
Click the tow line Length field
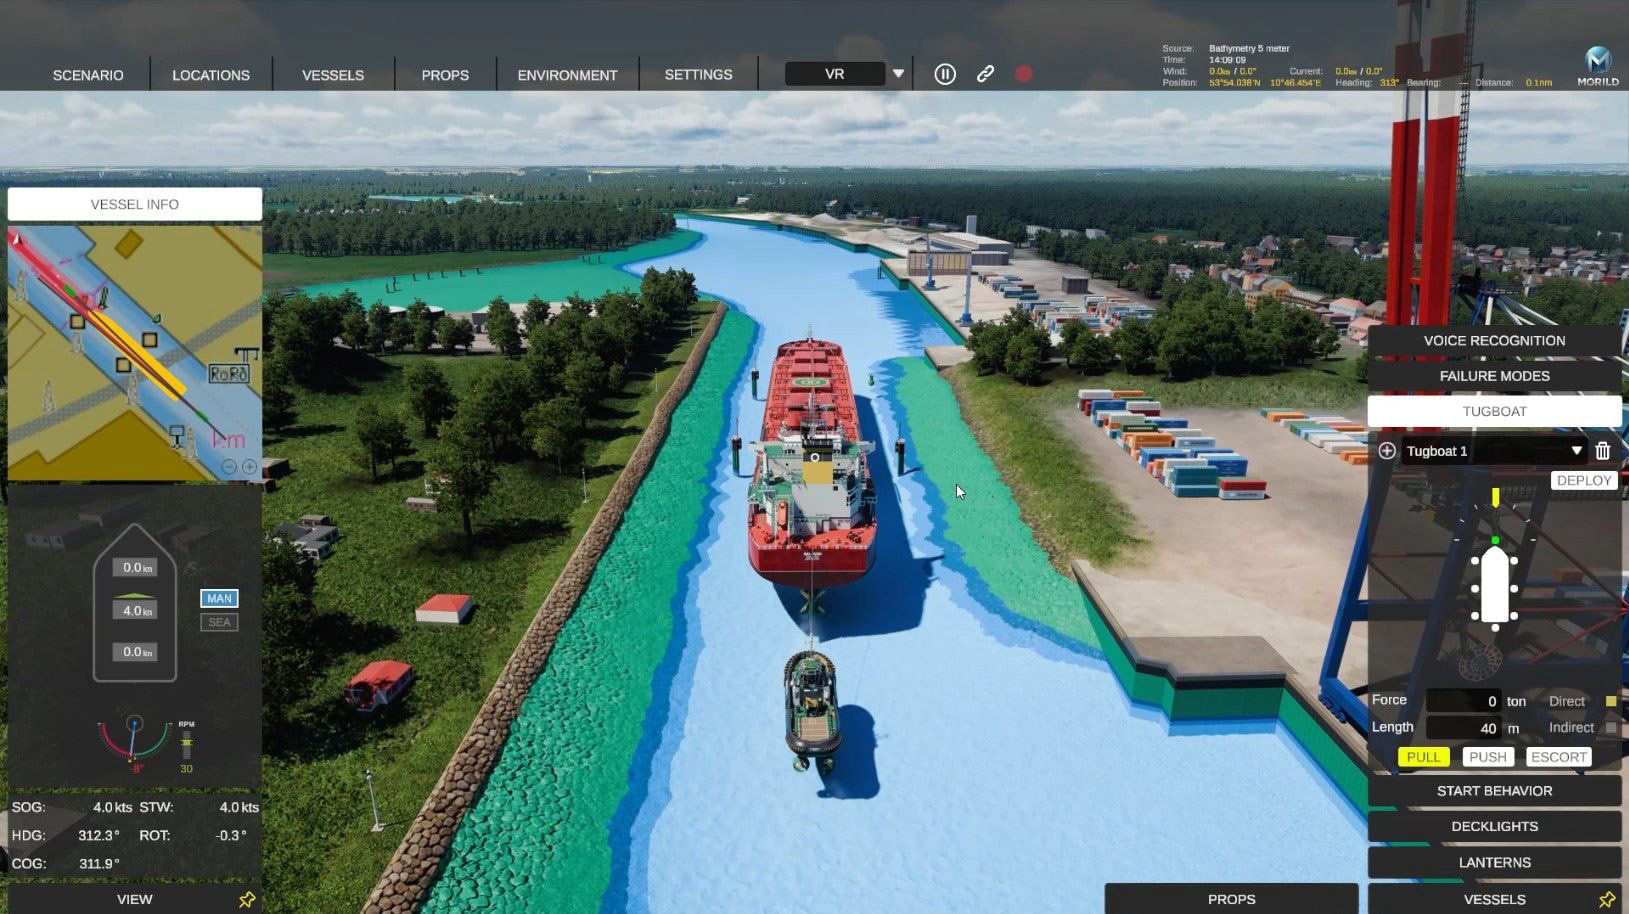(x=1464, y=728)
